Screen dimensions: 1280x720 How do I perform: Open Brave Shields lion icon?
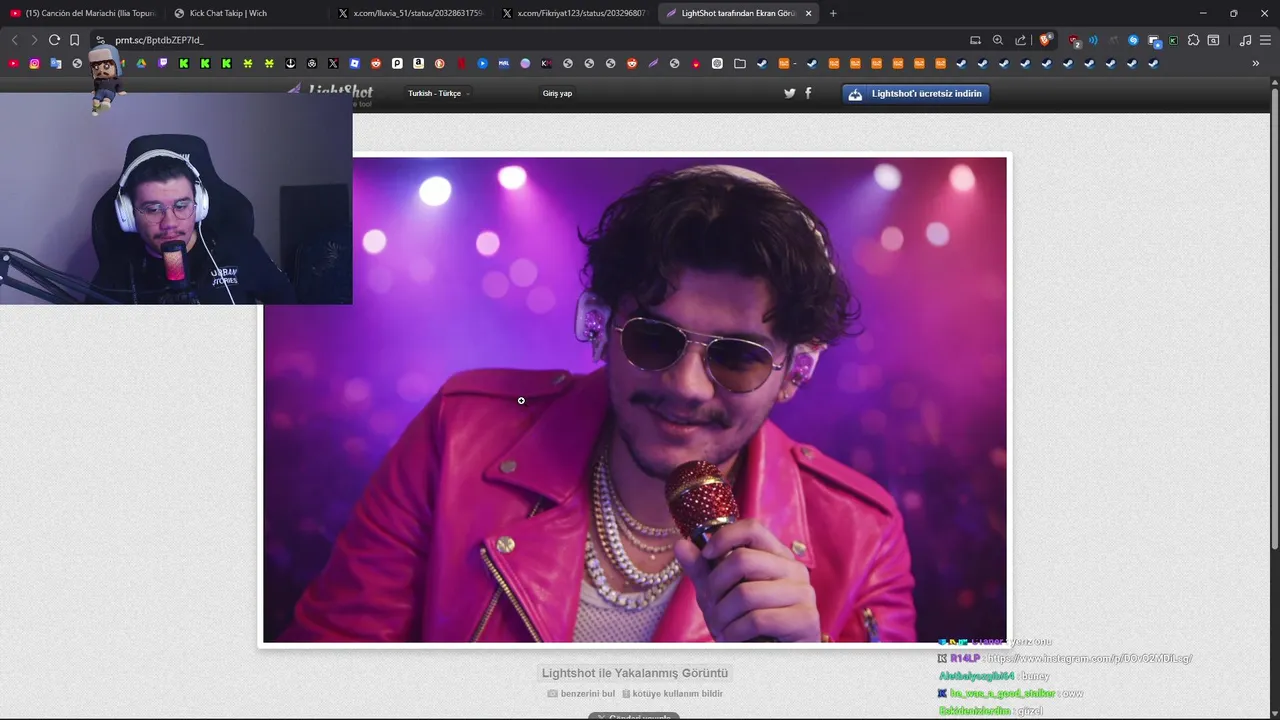pos(1045,40)
